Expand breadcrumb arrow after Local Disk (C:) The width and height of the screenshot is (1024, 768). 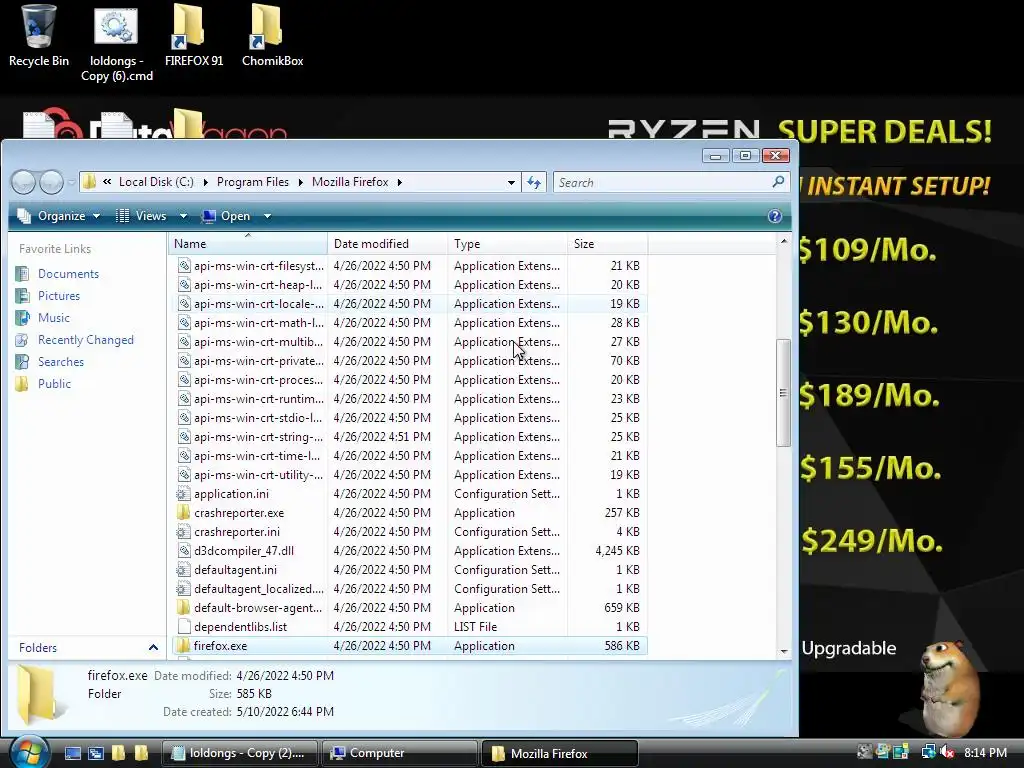(x=205, y=182)
